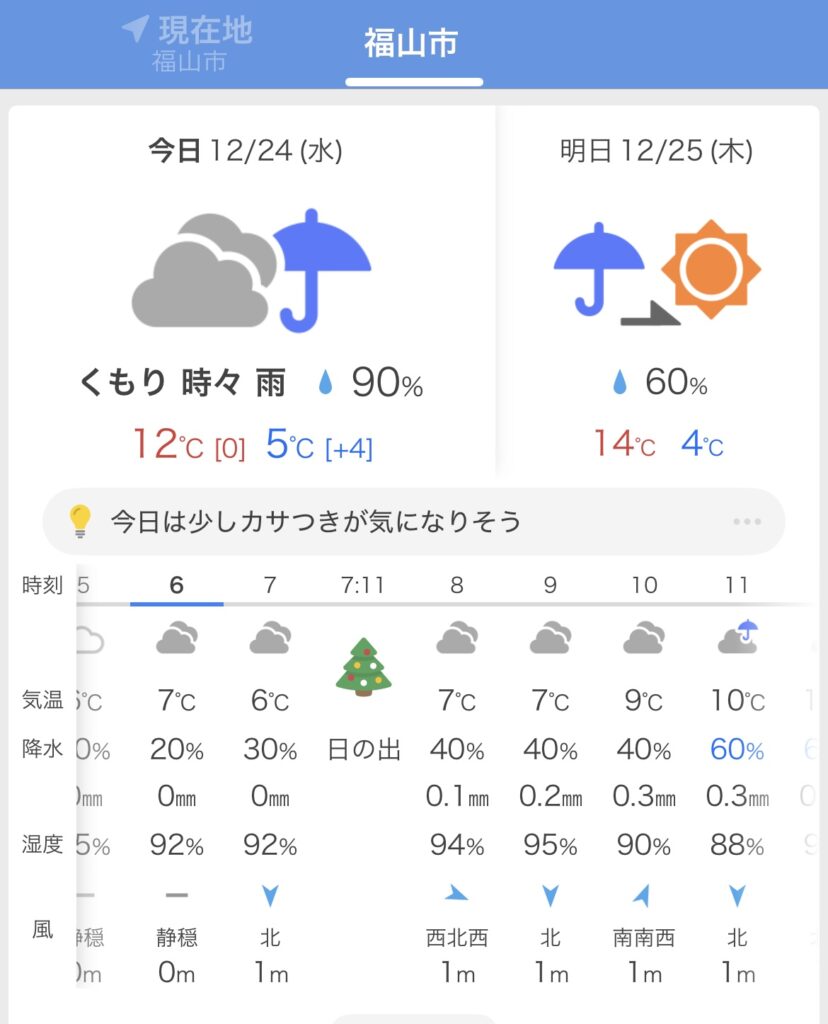Tap the location arrow icon
Image resolution: width=828 pixels, height=1024 pixels.
click(135, 28)
